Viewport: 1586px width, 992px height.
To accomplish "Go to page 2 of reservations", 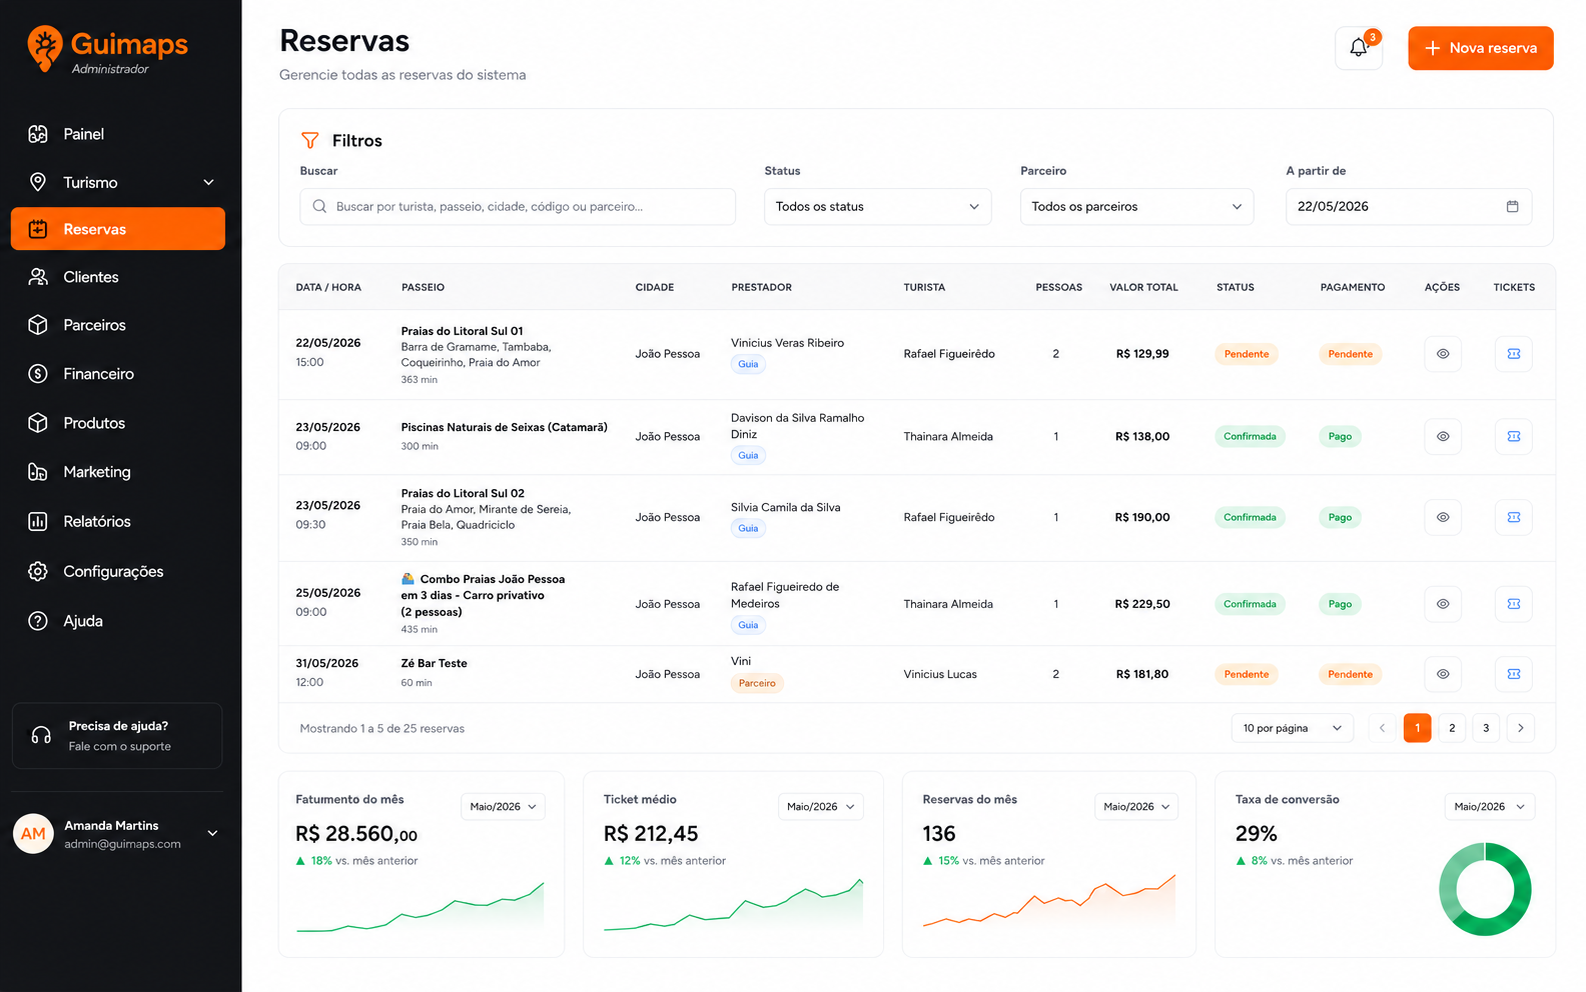I will coord(1452,728).
